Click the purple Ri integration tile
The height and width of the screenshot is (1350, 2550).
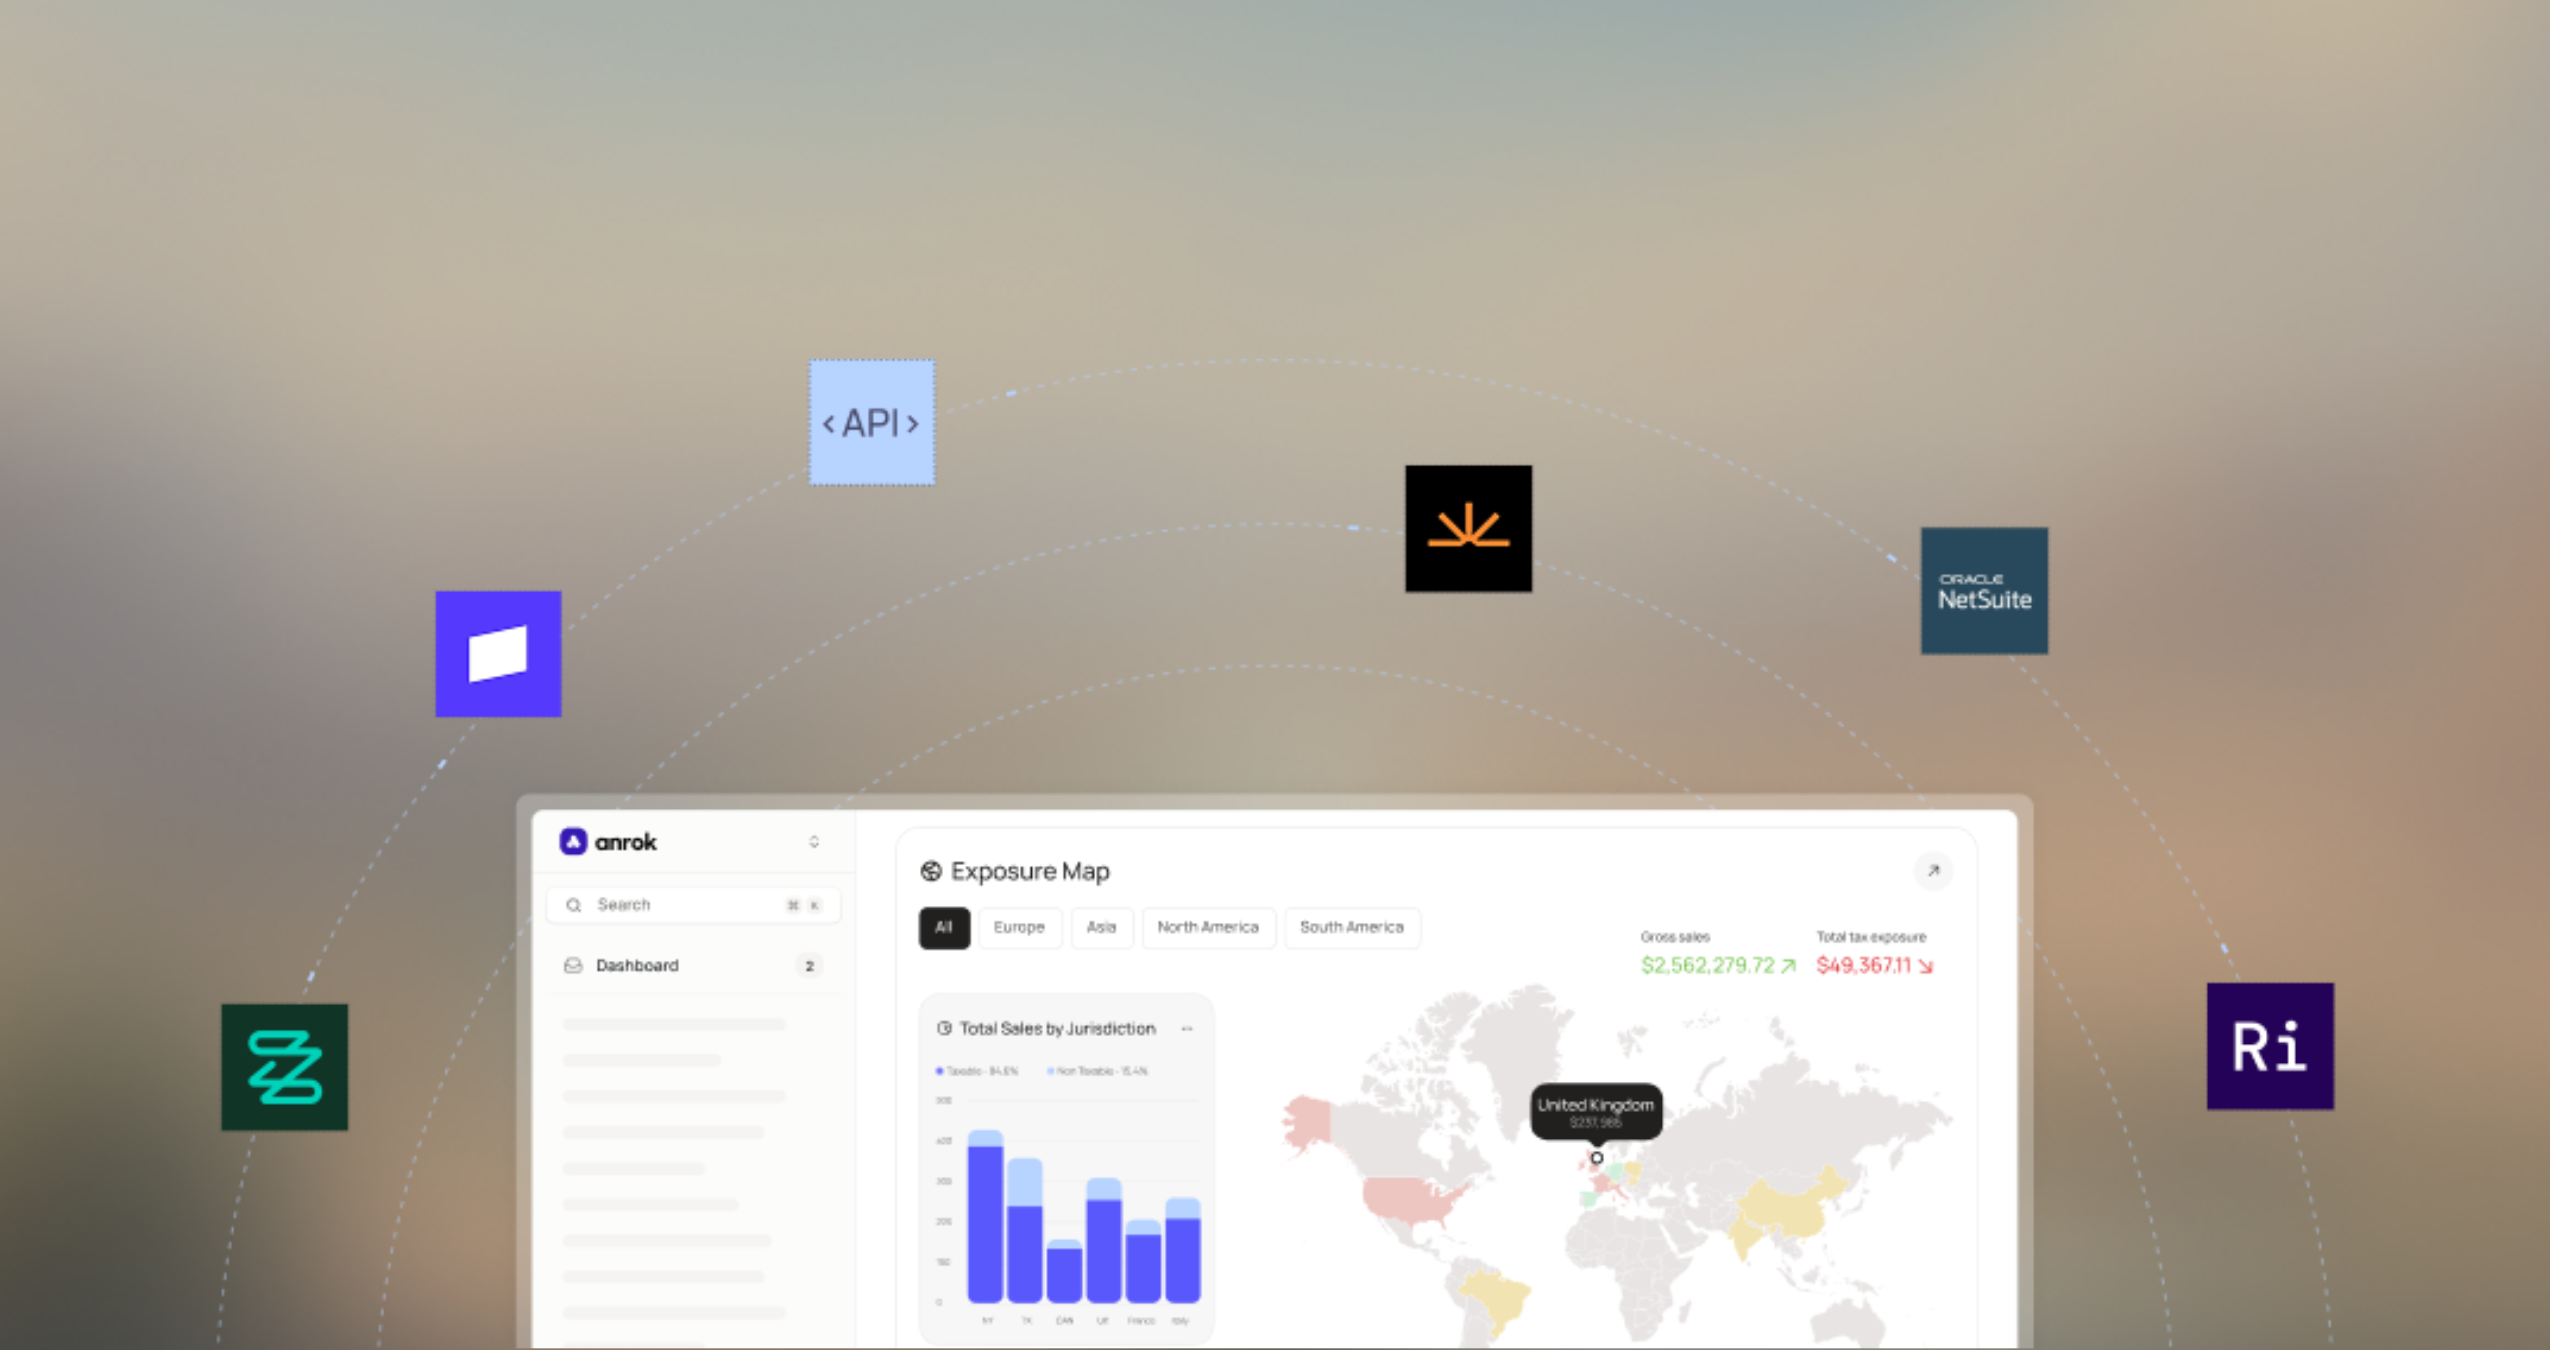(2270, 1046)
